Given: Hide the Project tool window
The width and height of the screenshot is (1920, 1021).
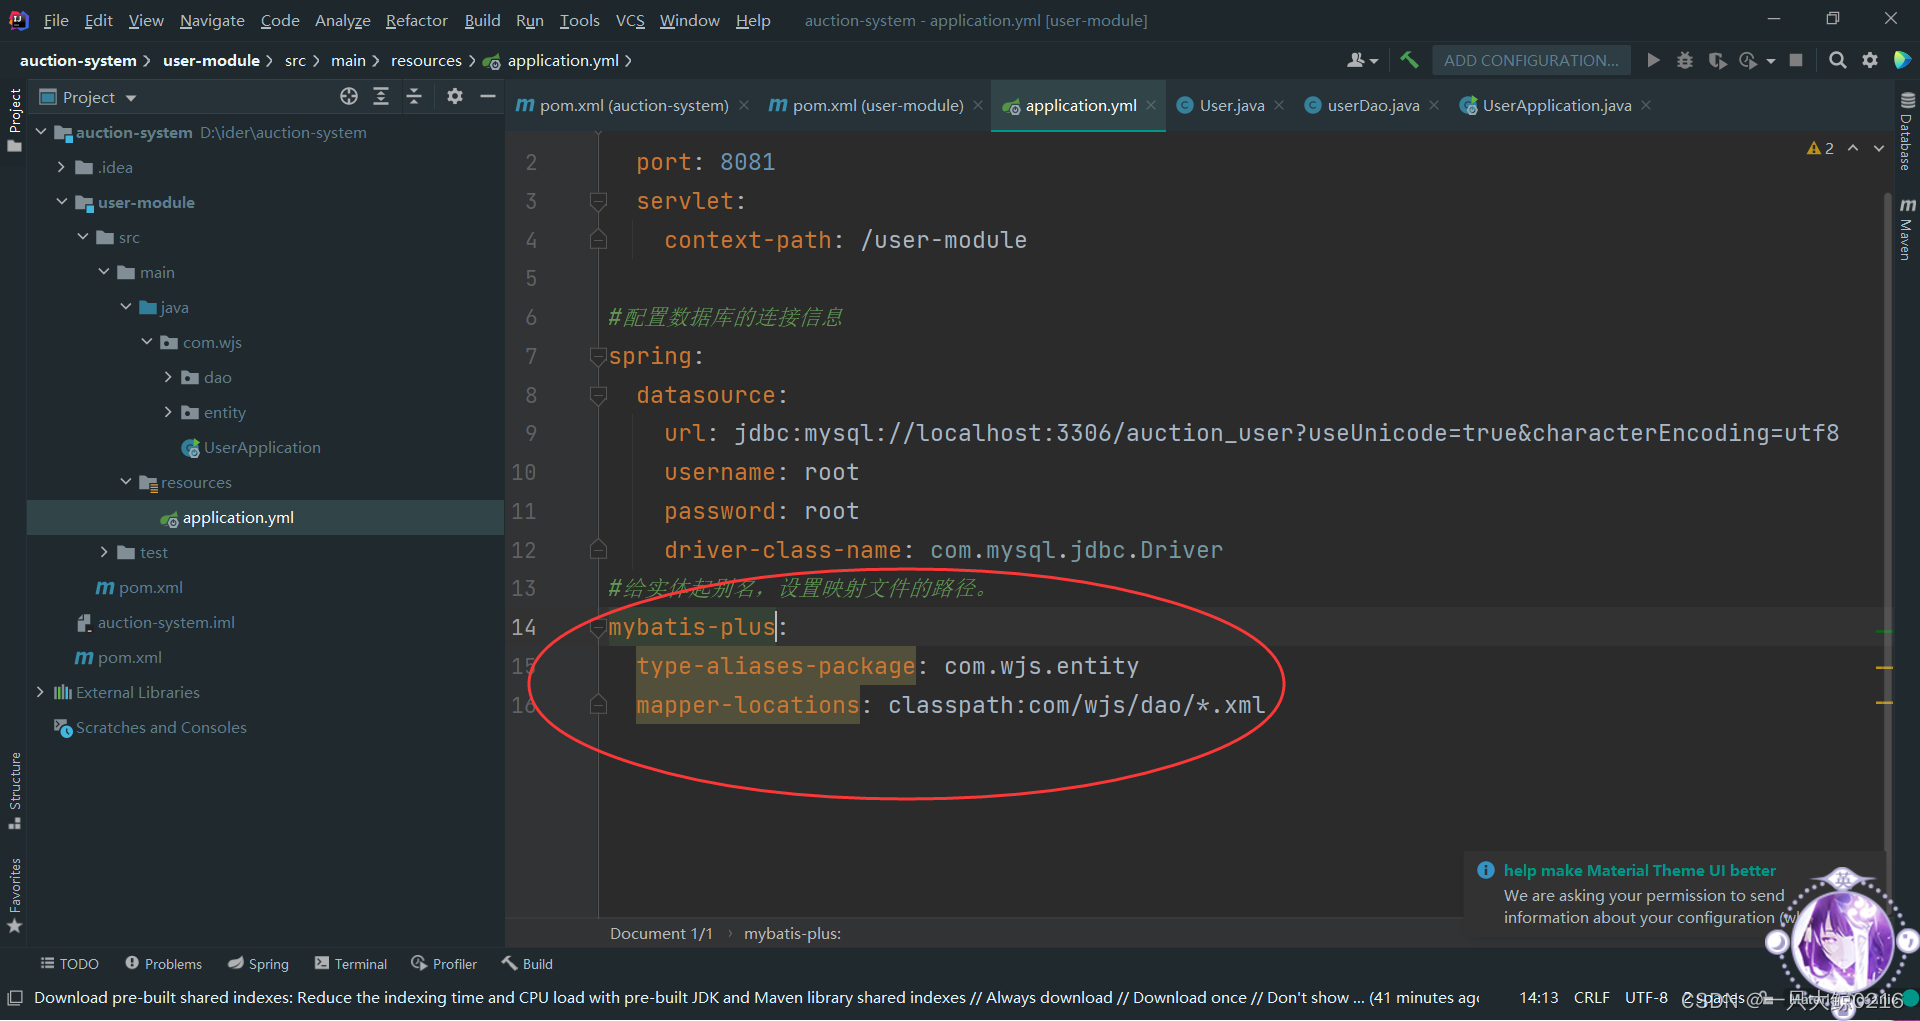Looking at the screenshot, I should pyautogui.click(x=488, y=96).
